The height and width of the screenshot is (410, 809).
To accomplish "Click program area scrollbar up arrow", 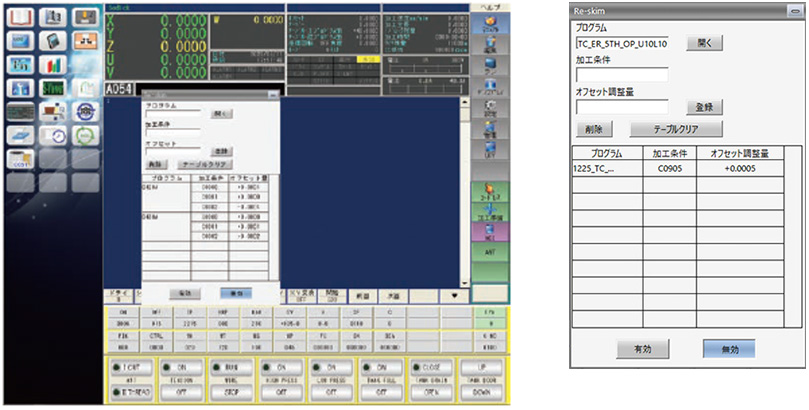I will coord(465,103).
